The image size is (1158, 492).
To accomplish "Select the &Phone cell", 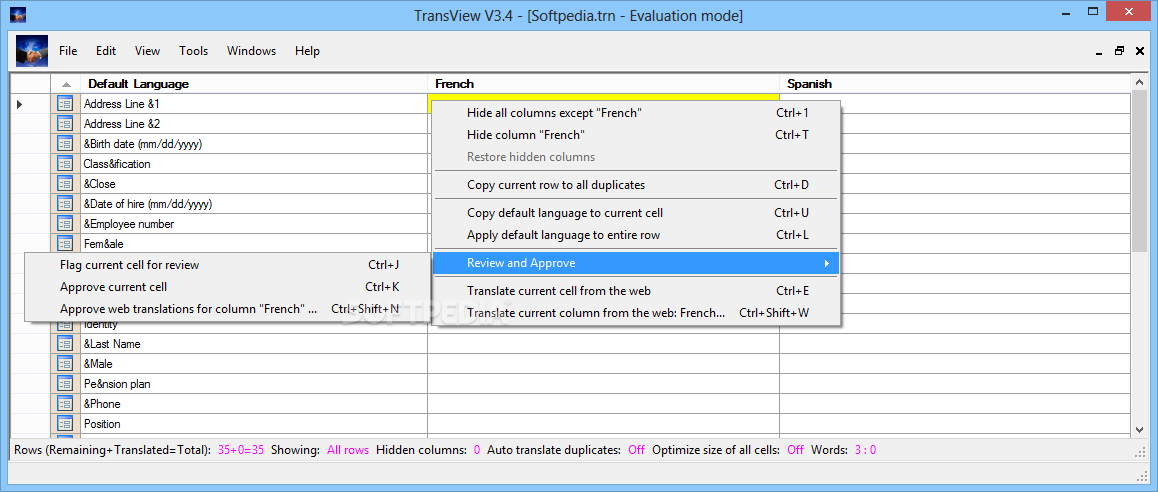I will (254, 403).
